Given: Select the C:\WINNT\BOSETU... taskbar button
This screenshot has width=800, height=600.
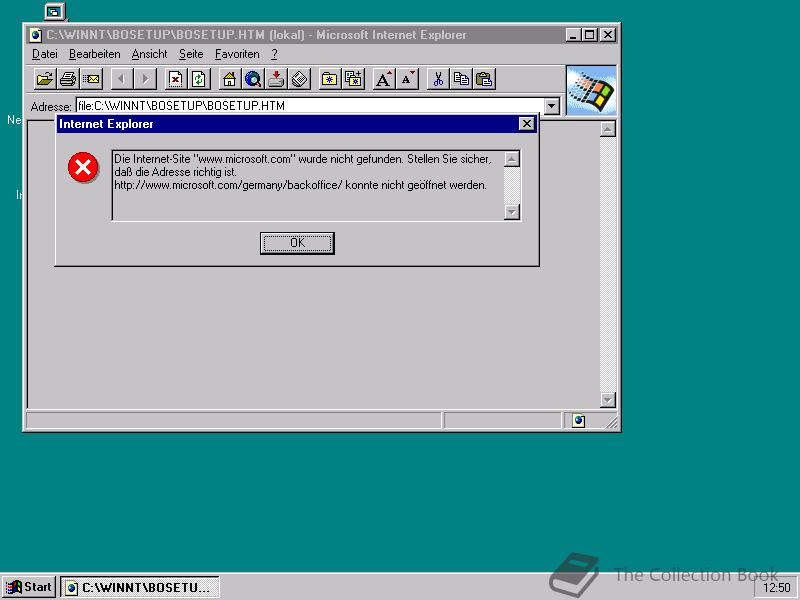Looking at the screenshot, I should click(140, 587).
